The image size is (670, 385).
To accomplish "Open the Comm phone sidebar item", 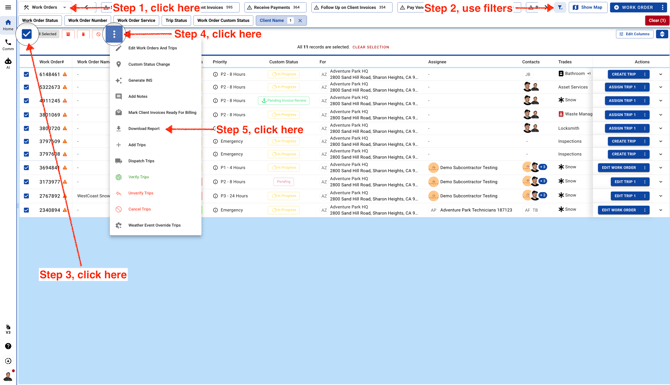I will click(8, 44).
